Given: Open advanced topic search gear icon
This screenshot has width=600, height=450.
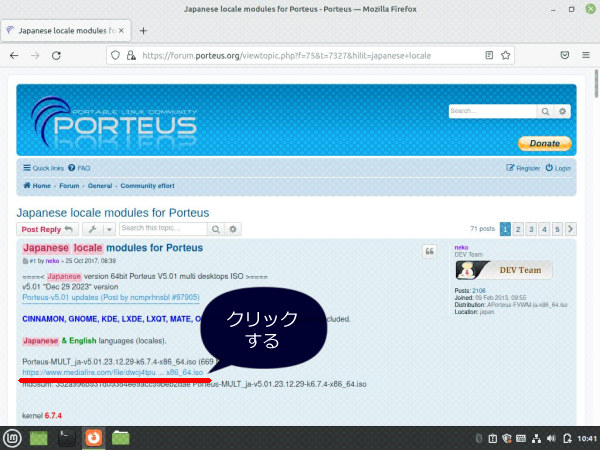Looking at the screenshot, I should tap(233, 229).
